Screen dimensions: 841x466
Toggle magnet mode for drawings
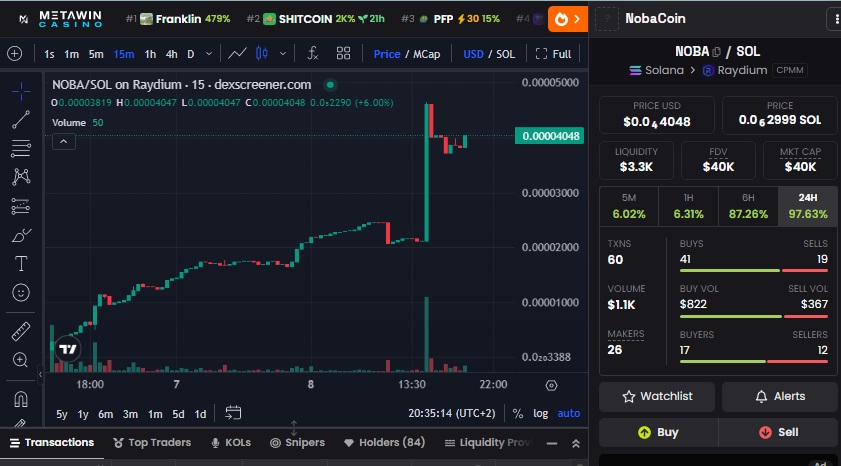pos(21,399)
